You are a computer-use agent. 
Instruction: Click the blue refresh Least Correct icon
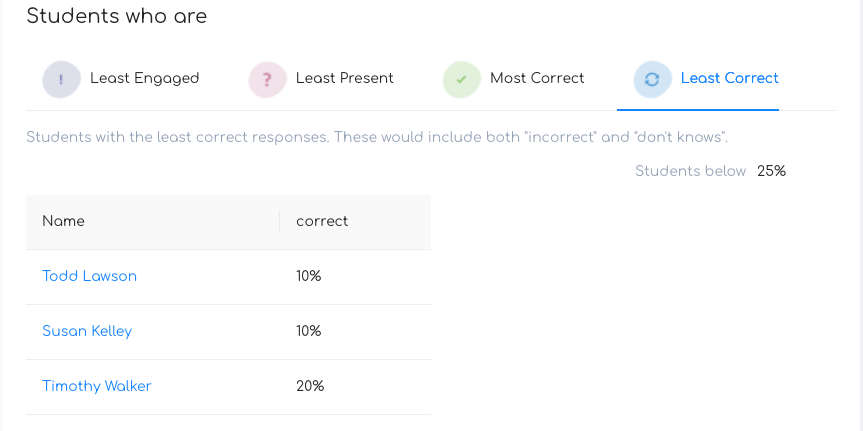coord(652,79)
